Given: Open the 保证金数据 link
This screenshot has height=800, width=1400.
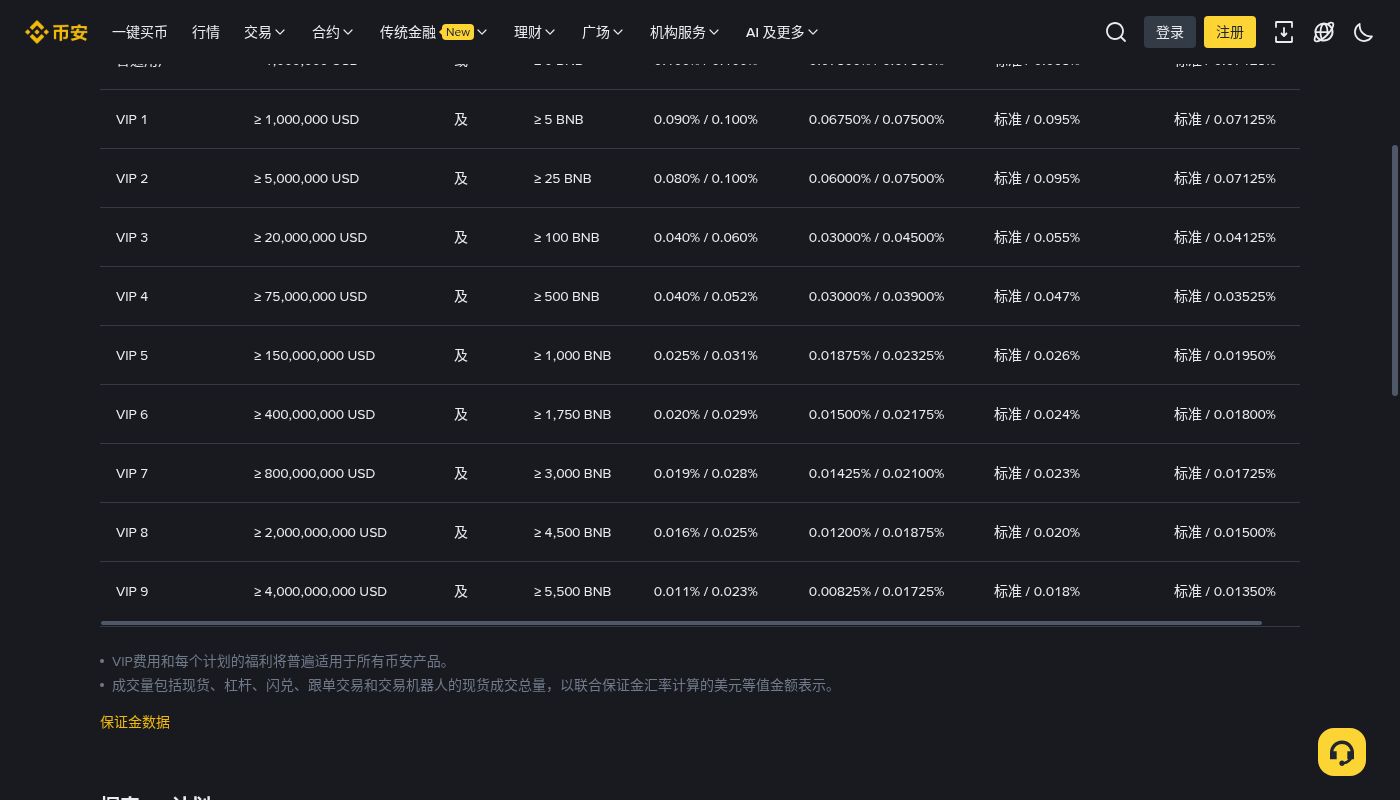Looking at the screenshot, I should [x=135, y=722].
